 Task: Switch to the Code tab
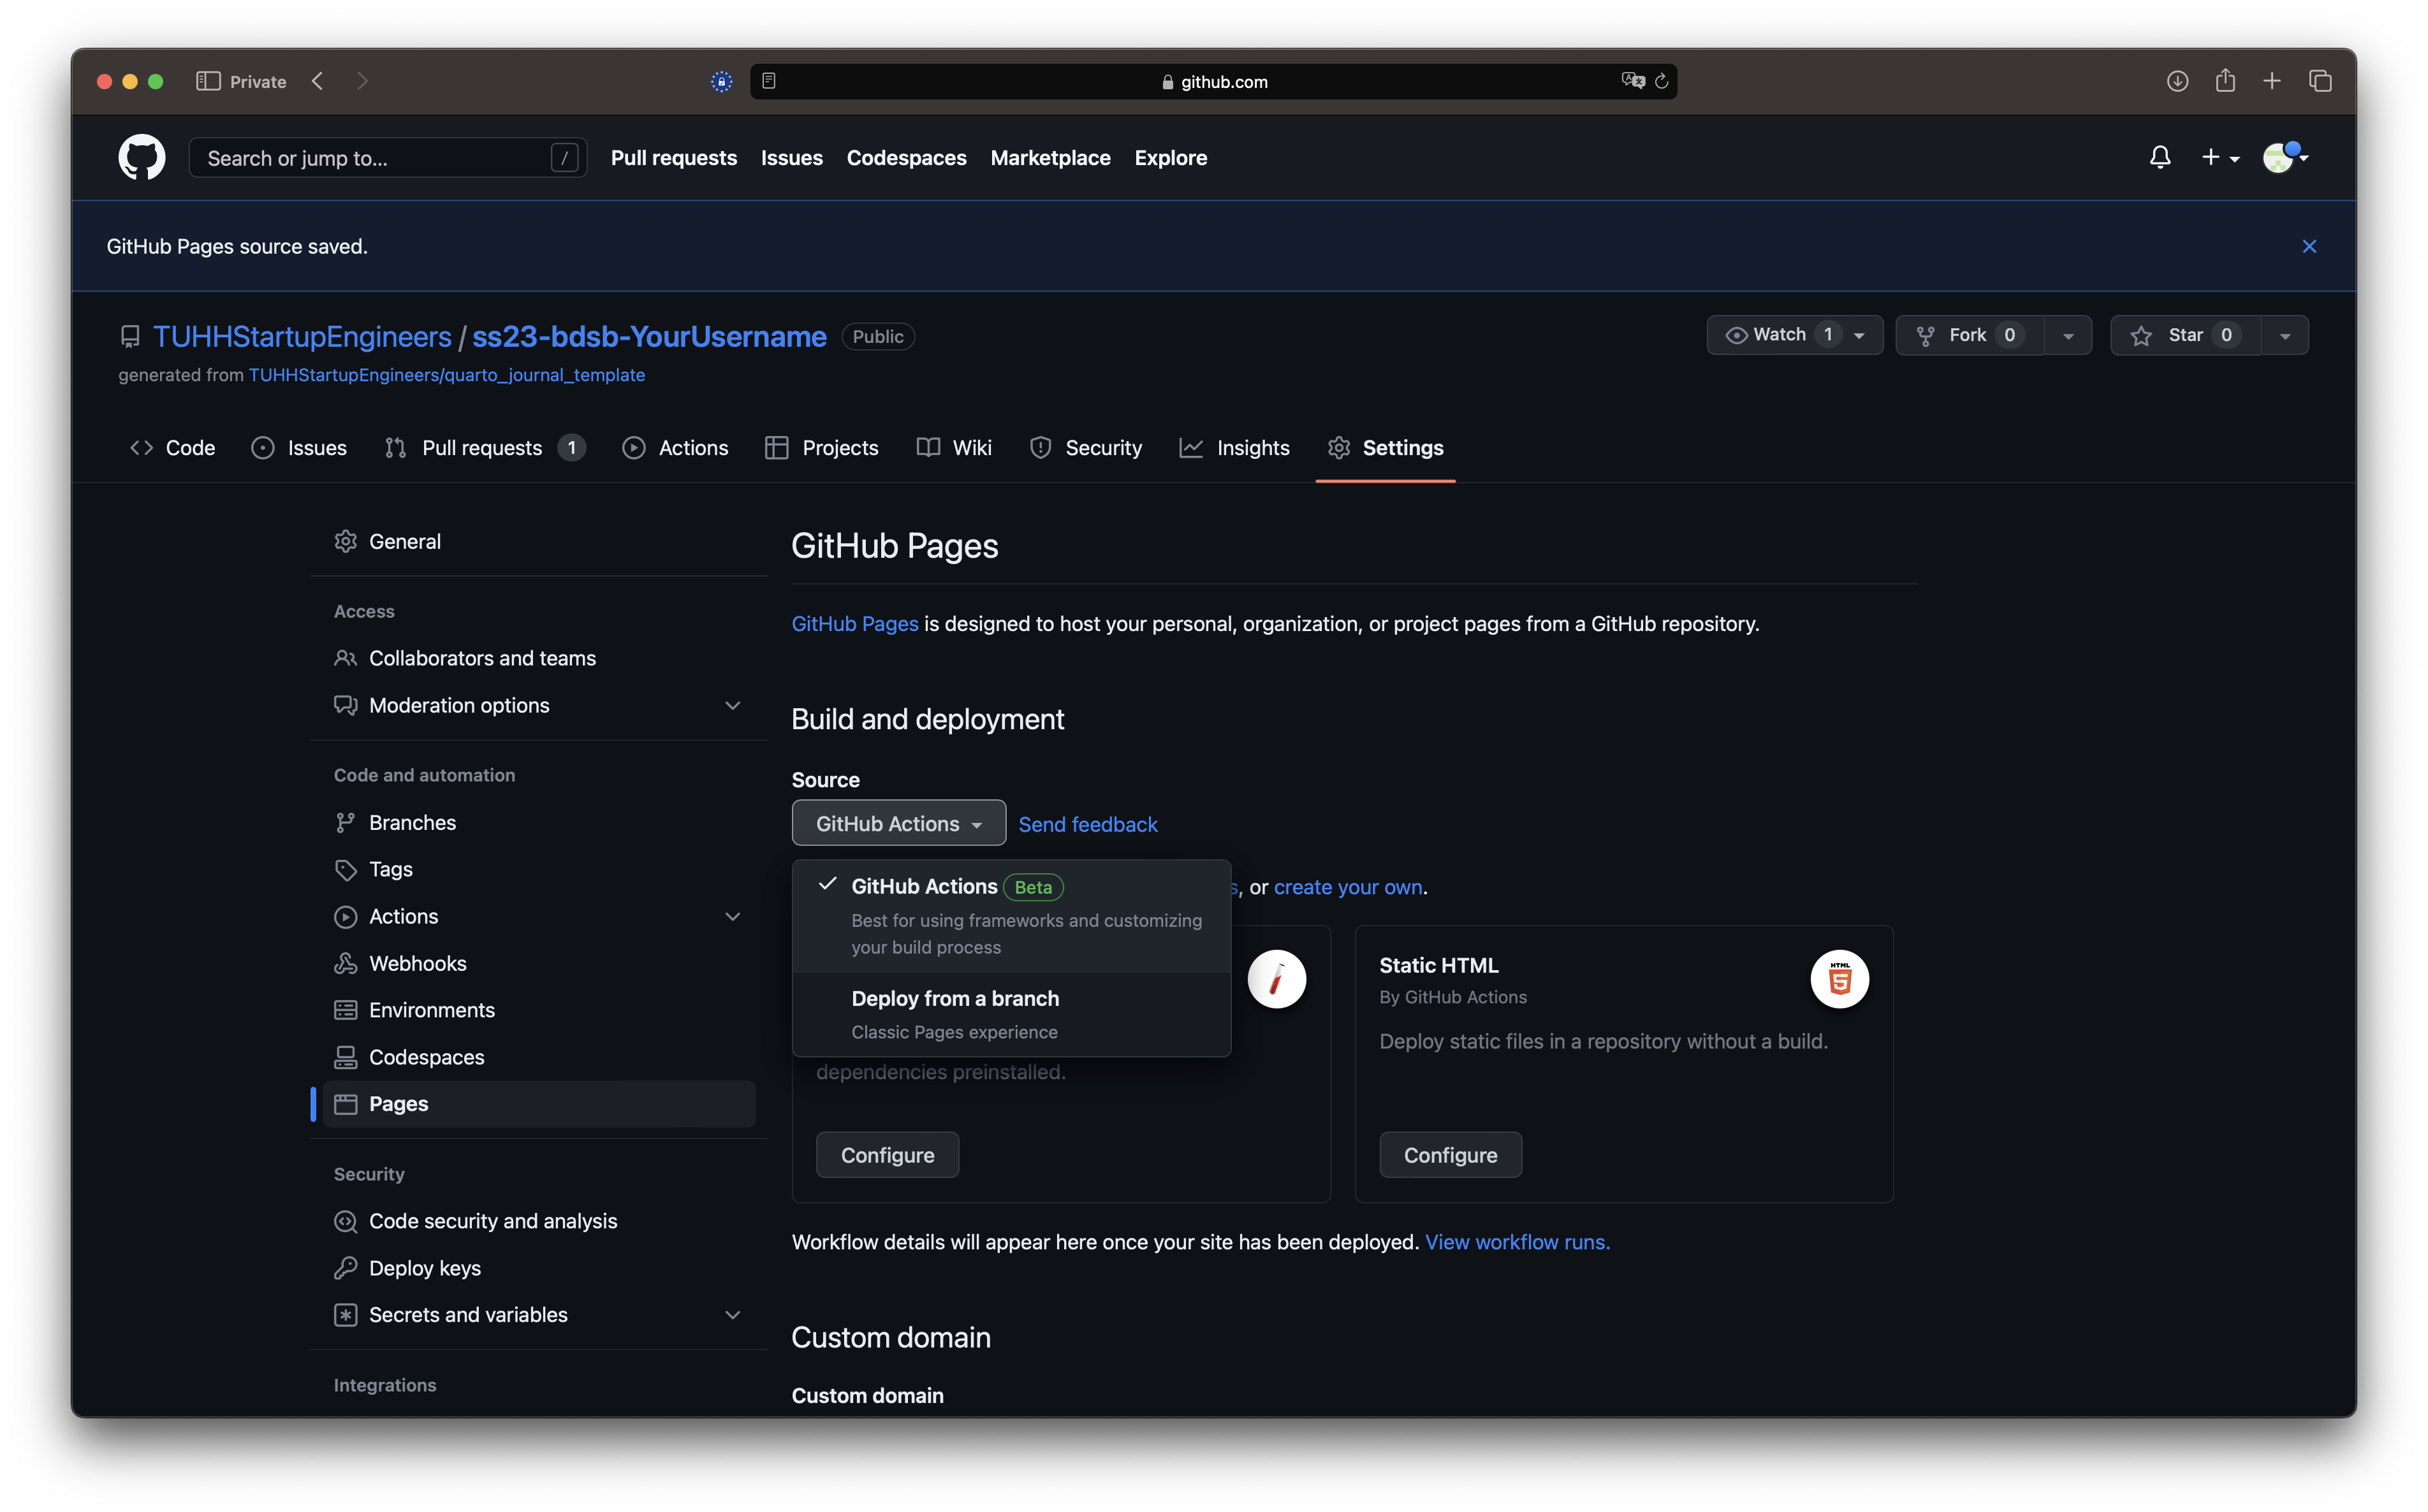click(x=173, y=447)
